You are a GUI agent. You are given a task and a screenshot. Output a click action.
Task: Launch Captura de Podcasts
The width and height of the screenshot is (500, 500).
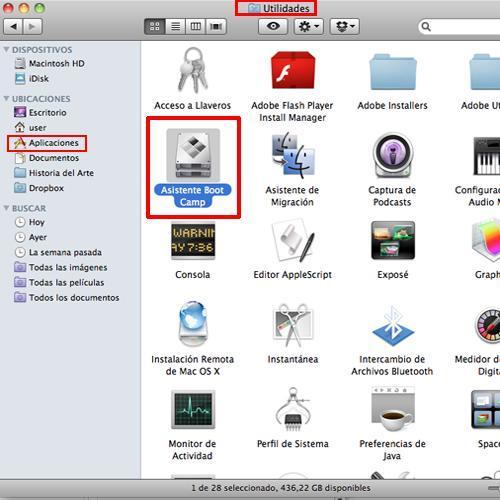pyautogui.click(x=393, y=155)
